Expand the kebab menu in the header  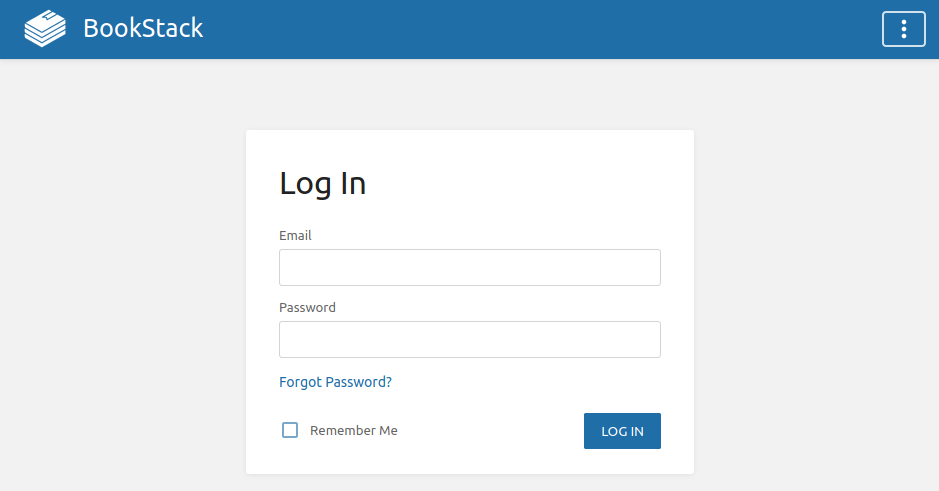904,29
